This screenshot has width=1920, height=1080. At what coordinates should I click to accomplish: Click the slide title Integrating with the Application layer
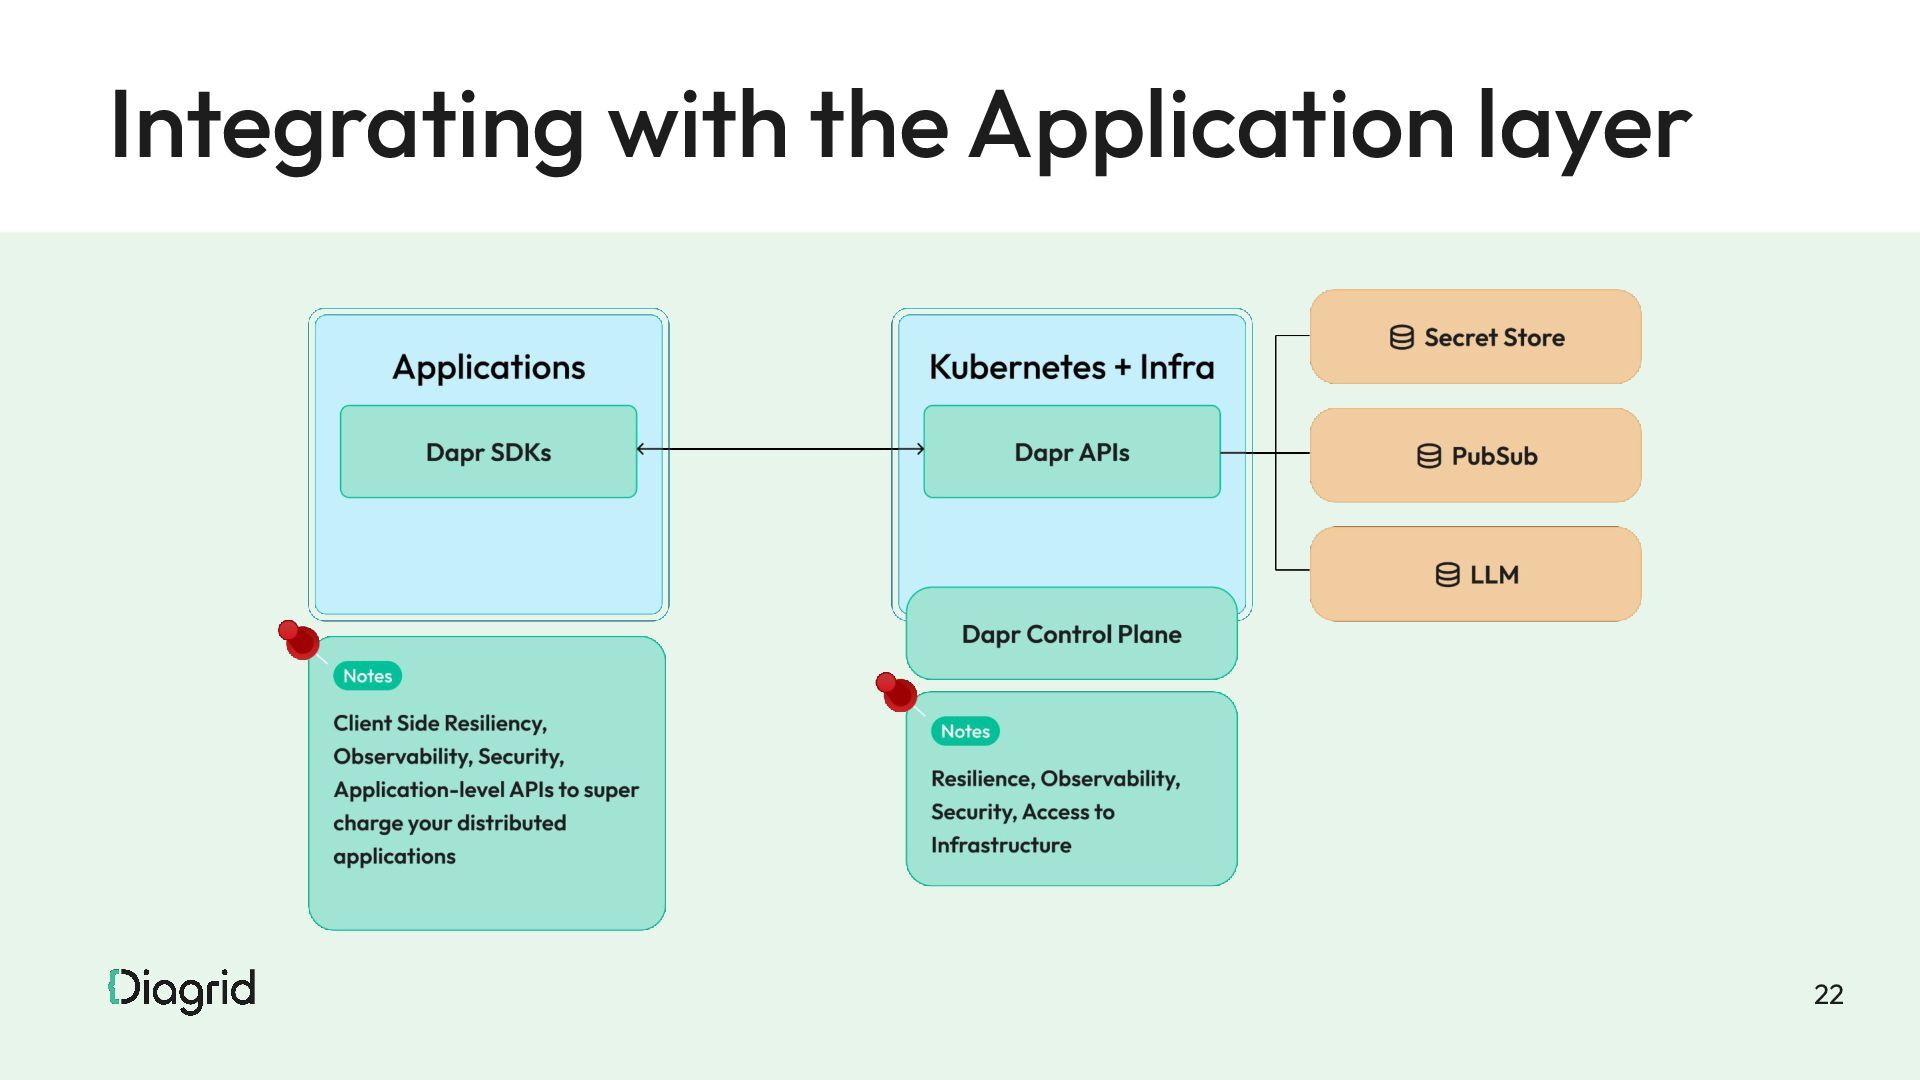(x=900, y=125)
